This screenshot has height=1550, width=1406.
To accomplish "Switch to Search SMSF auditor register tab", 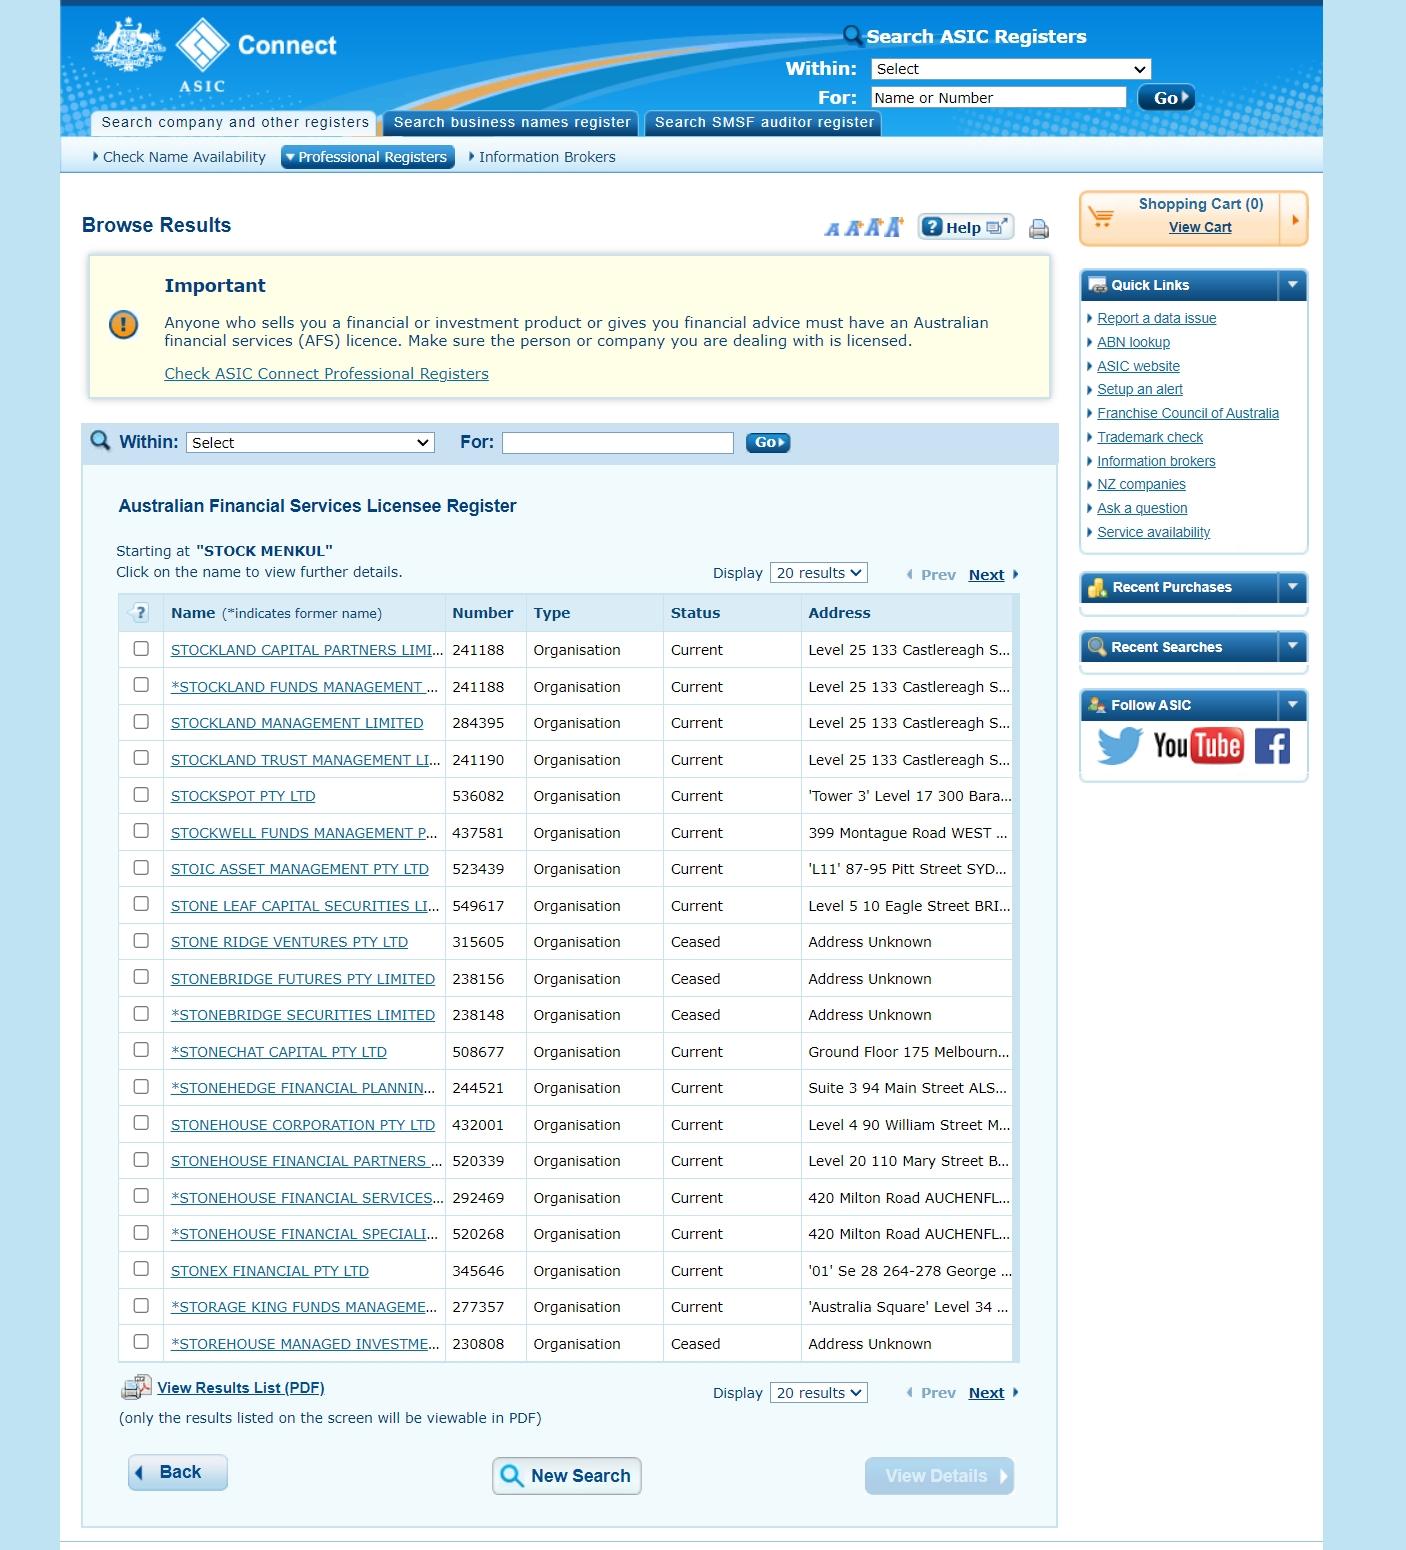I will (x=764, y=123).
